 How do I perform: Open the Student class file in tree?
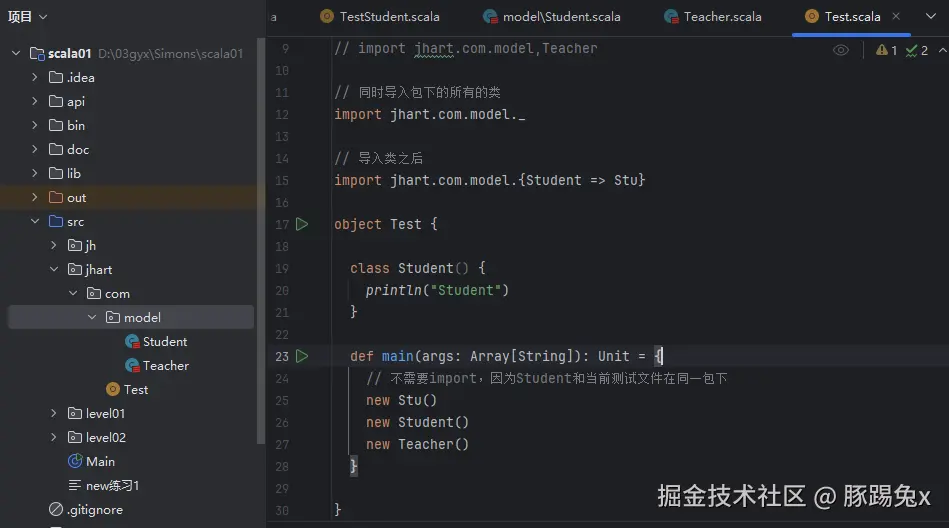pyautogui.click(x=156, y=342)
